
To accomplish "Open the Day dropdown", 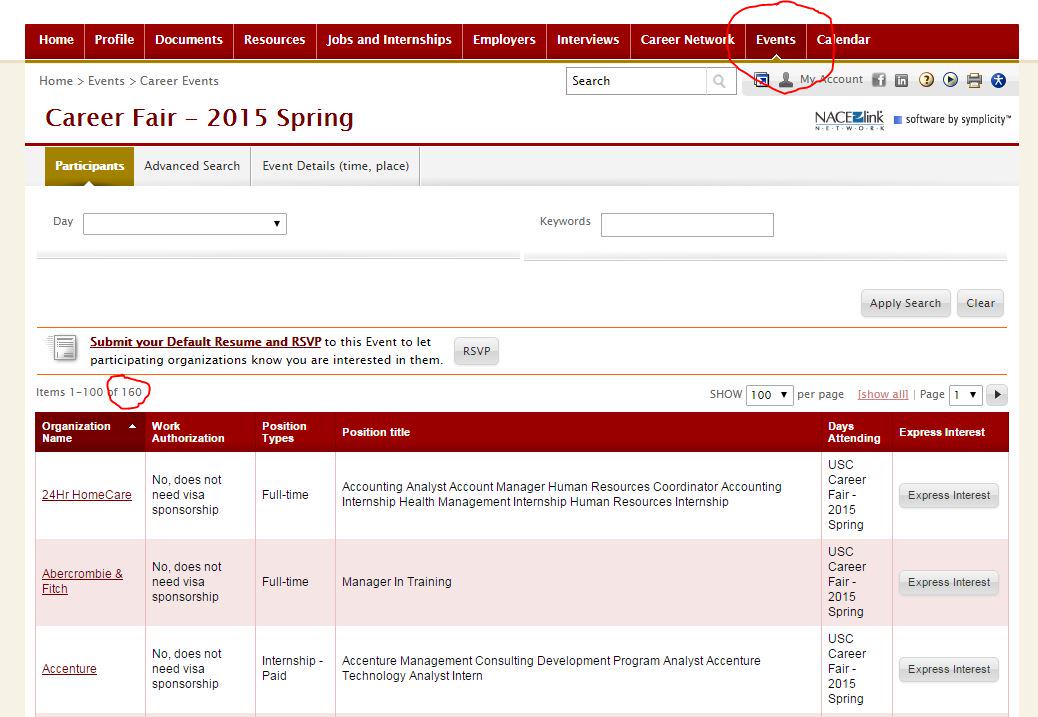I will click(x=185, y=224).
